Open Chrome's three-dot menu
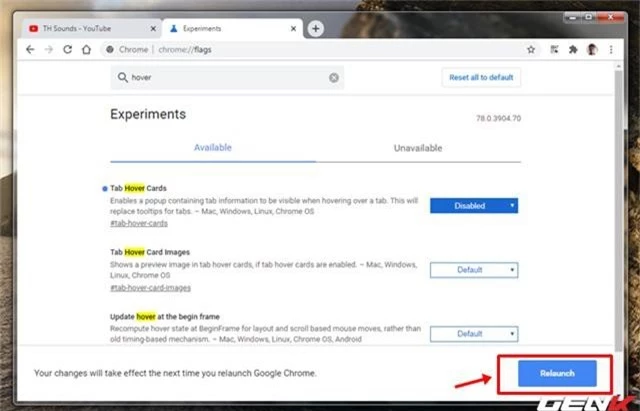Screen dimensions: 640x411 click(611, 49)
